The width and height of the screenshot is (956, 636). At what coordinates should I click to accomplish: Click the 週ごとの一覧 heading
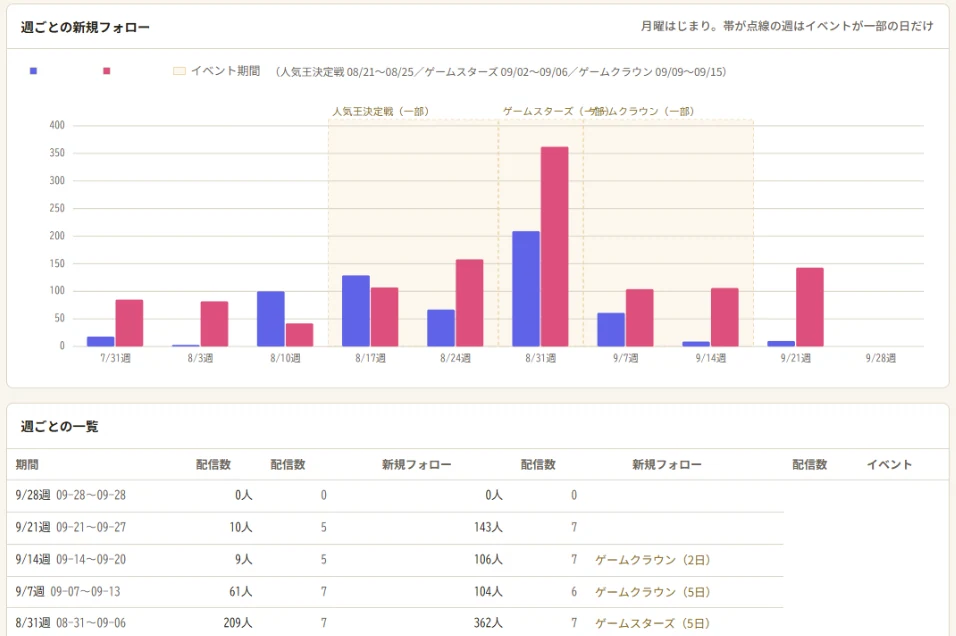[59, 426]
